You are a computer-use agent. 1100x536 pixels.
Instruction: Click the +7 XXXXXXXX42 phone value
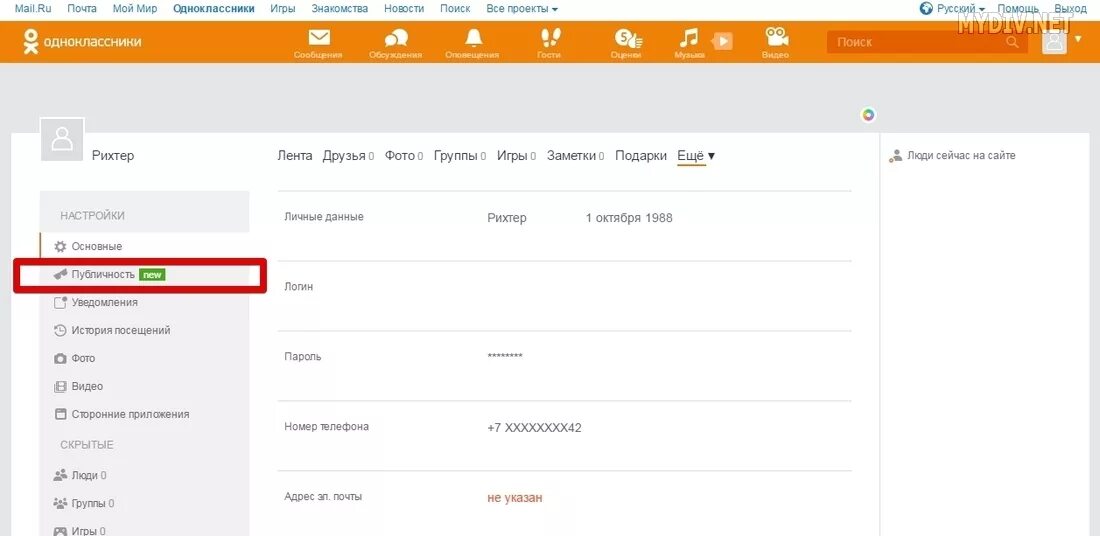(x=535, y=428)
